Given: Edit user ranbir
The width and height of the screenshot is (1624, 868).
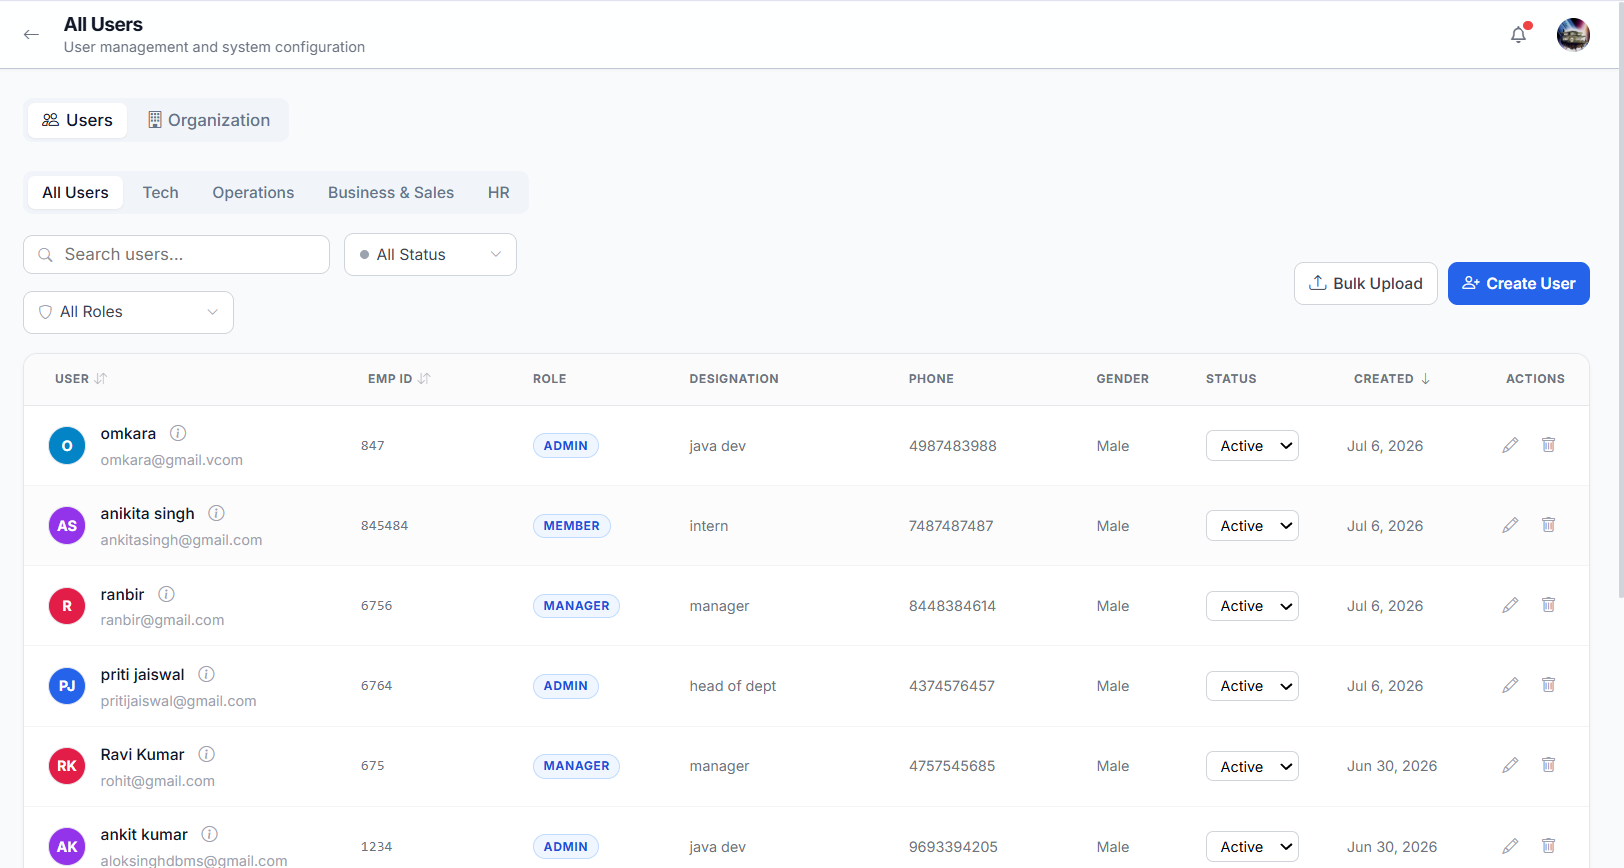Looking at the screenshot, I should pos(1510,605).
